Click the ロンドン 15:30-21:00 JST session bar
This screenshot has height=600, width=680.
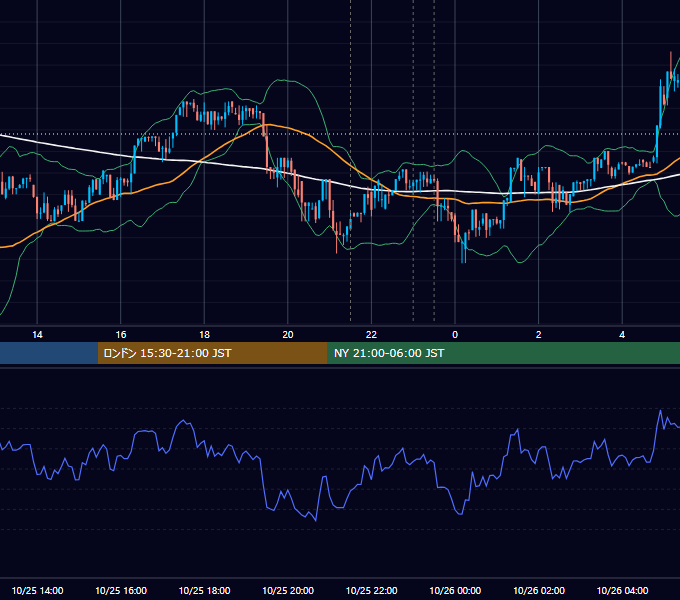pyautogui.click(x=212, y=353)
